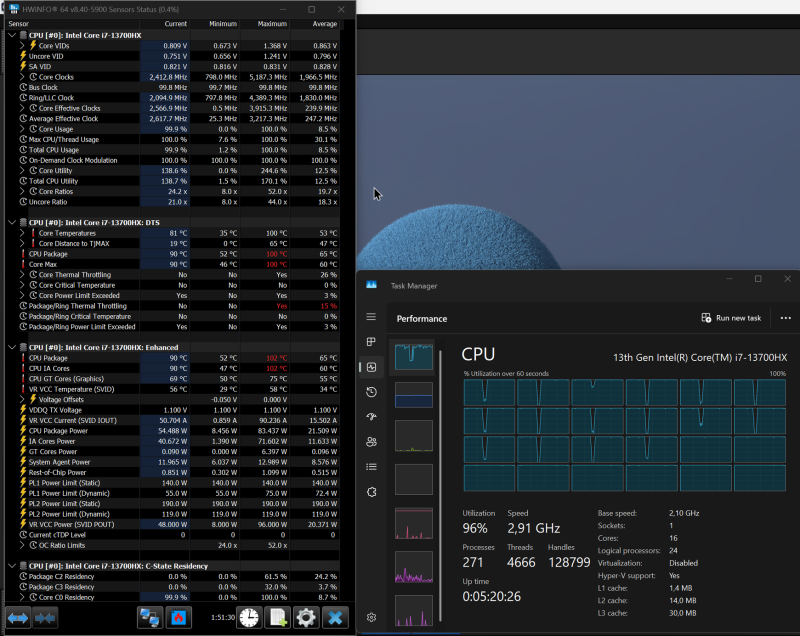Click the clock reset-timer icon in HWiNFO
The image size is (800, 636).
point(249,618)
